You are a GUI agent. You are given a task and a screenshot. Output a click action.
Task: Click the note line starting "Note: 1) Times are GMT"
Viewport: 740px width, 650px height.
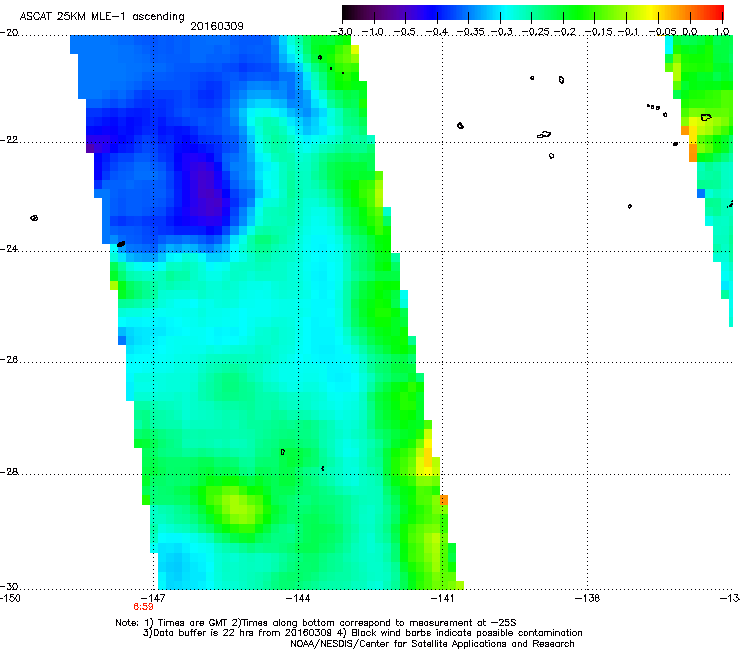pos(316,623)
